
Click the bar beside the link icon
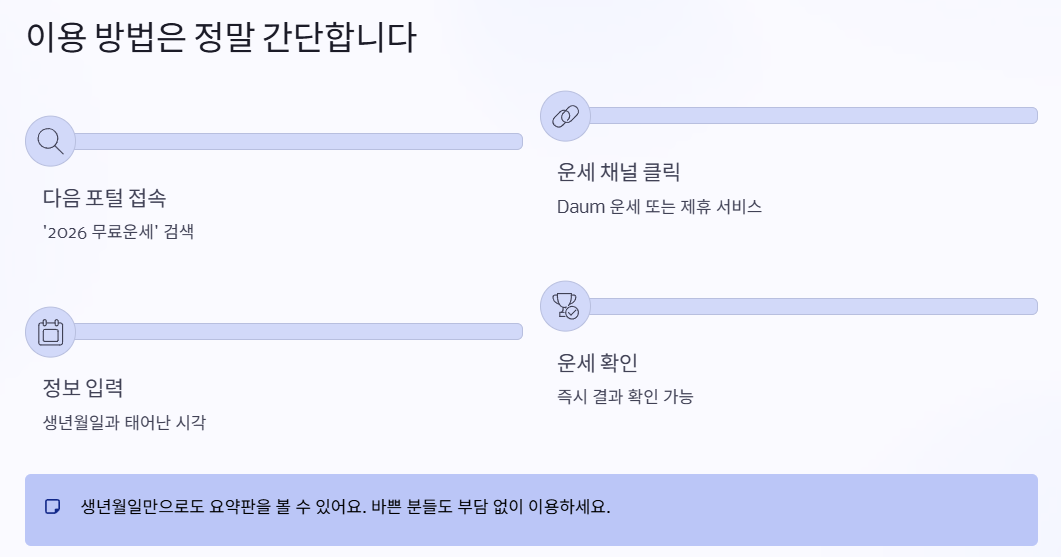pos(813,116)
